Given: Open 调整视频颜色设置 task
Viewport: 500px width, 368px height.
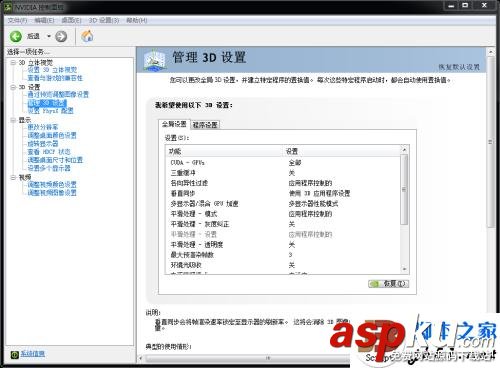Looking at the screenshot, I should tap(52, 185).
